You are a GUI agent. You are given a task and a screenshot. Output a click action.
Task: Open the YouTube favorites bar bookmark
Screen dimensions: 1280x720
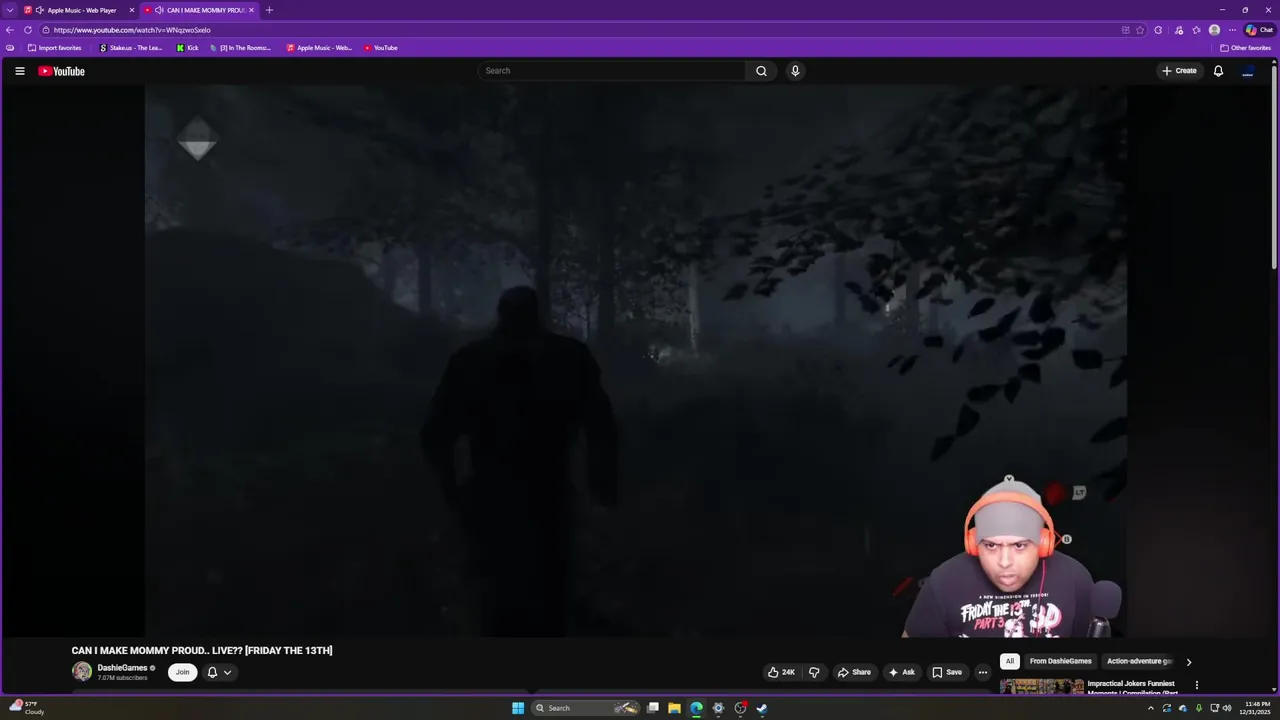point(381,48)
